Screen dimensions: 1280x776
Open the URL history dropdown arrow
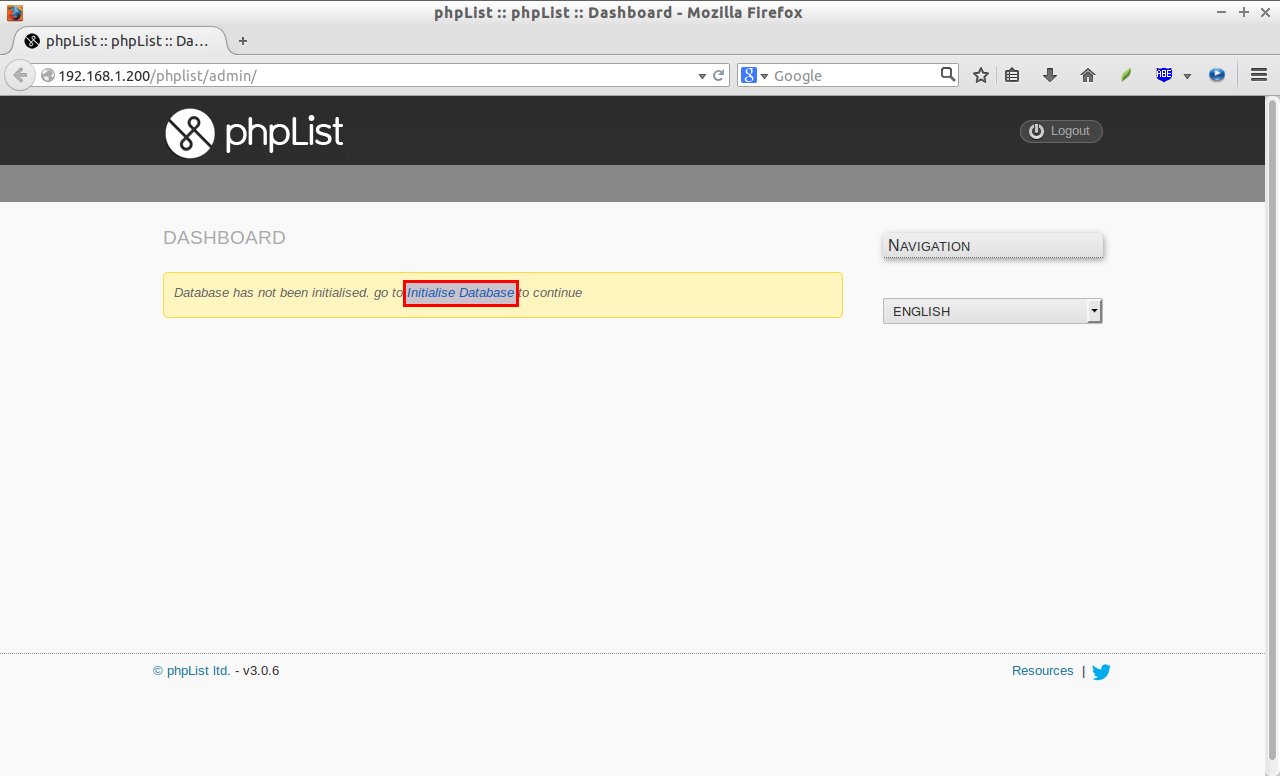(x=702, y=76)
